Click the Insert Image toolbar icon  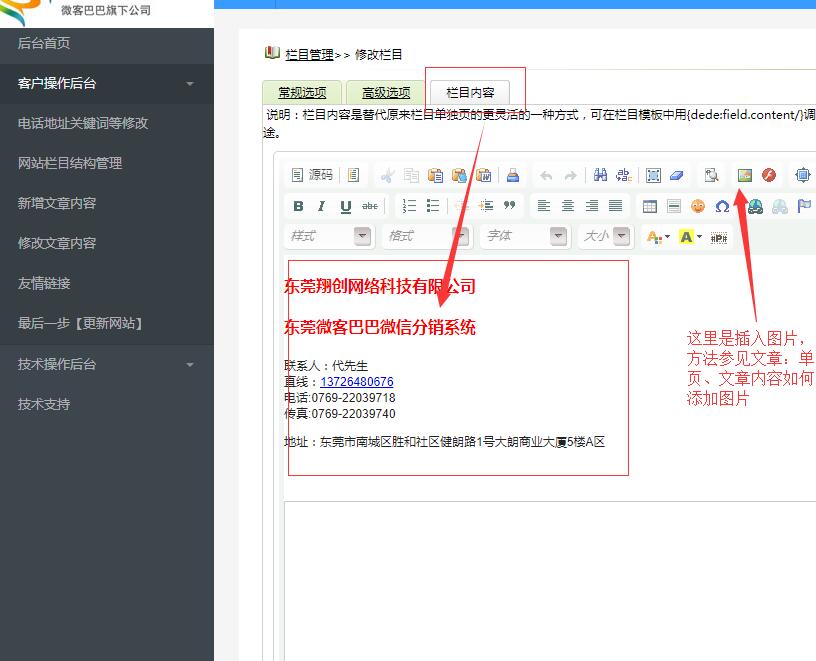tap(744, 175)
